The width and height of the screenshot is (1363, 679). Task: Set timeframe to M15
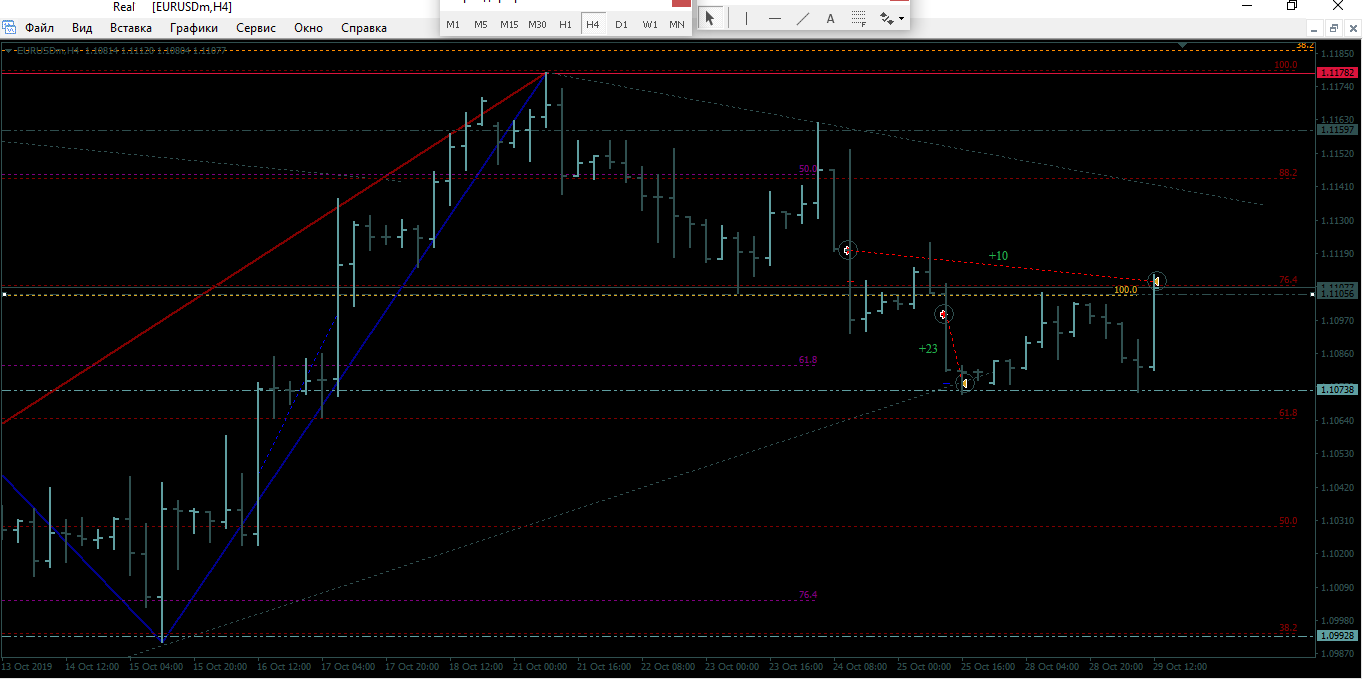point(509,23)
